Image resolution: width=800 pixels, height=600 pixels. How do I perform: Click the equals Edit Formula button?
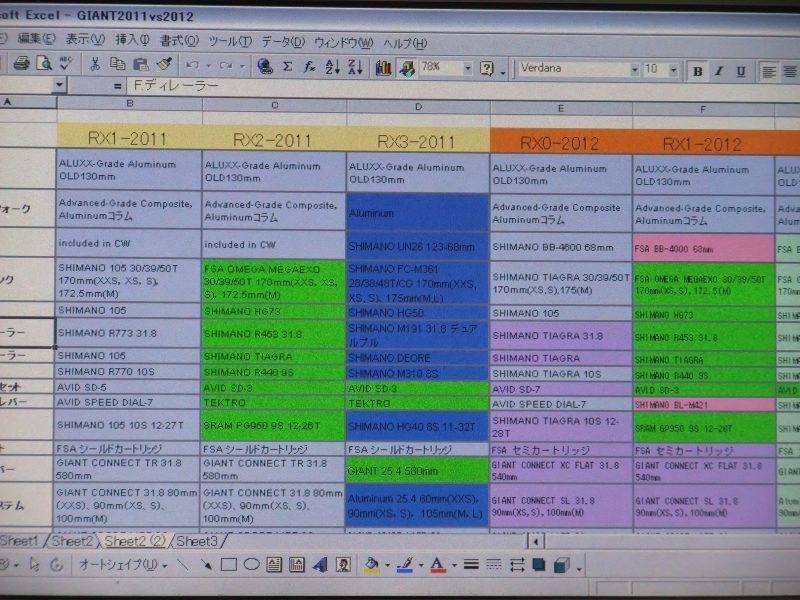(x=117, y=86)
